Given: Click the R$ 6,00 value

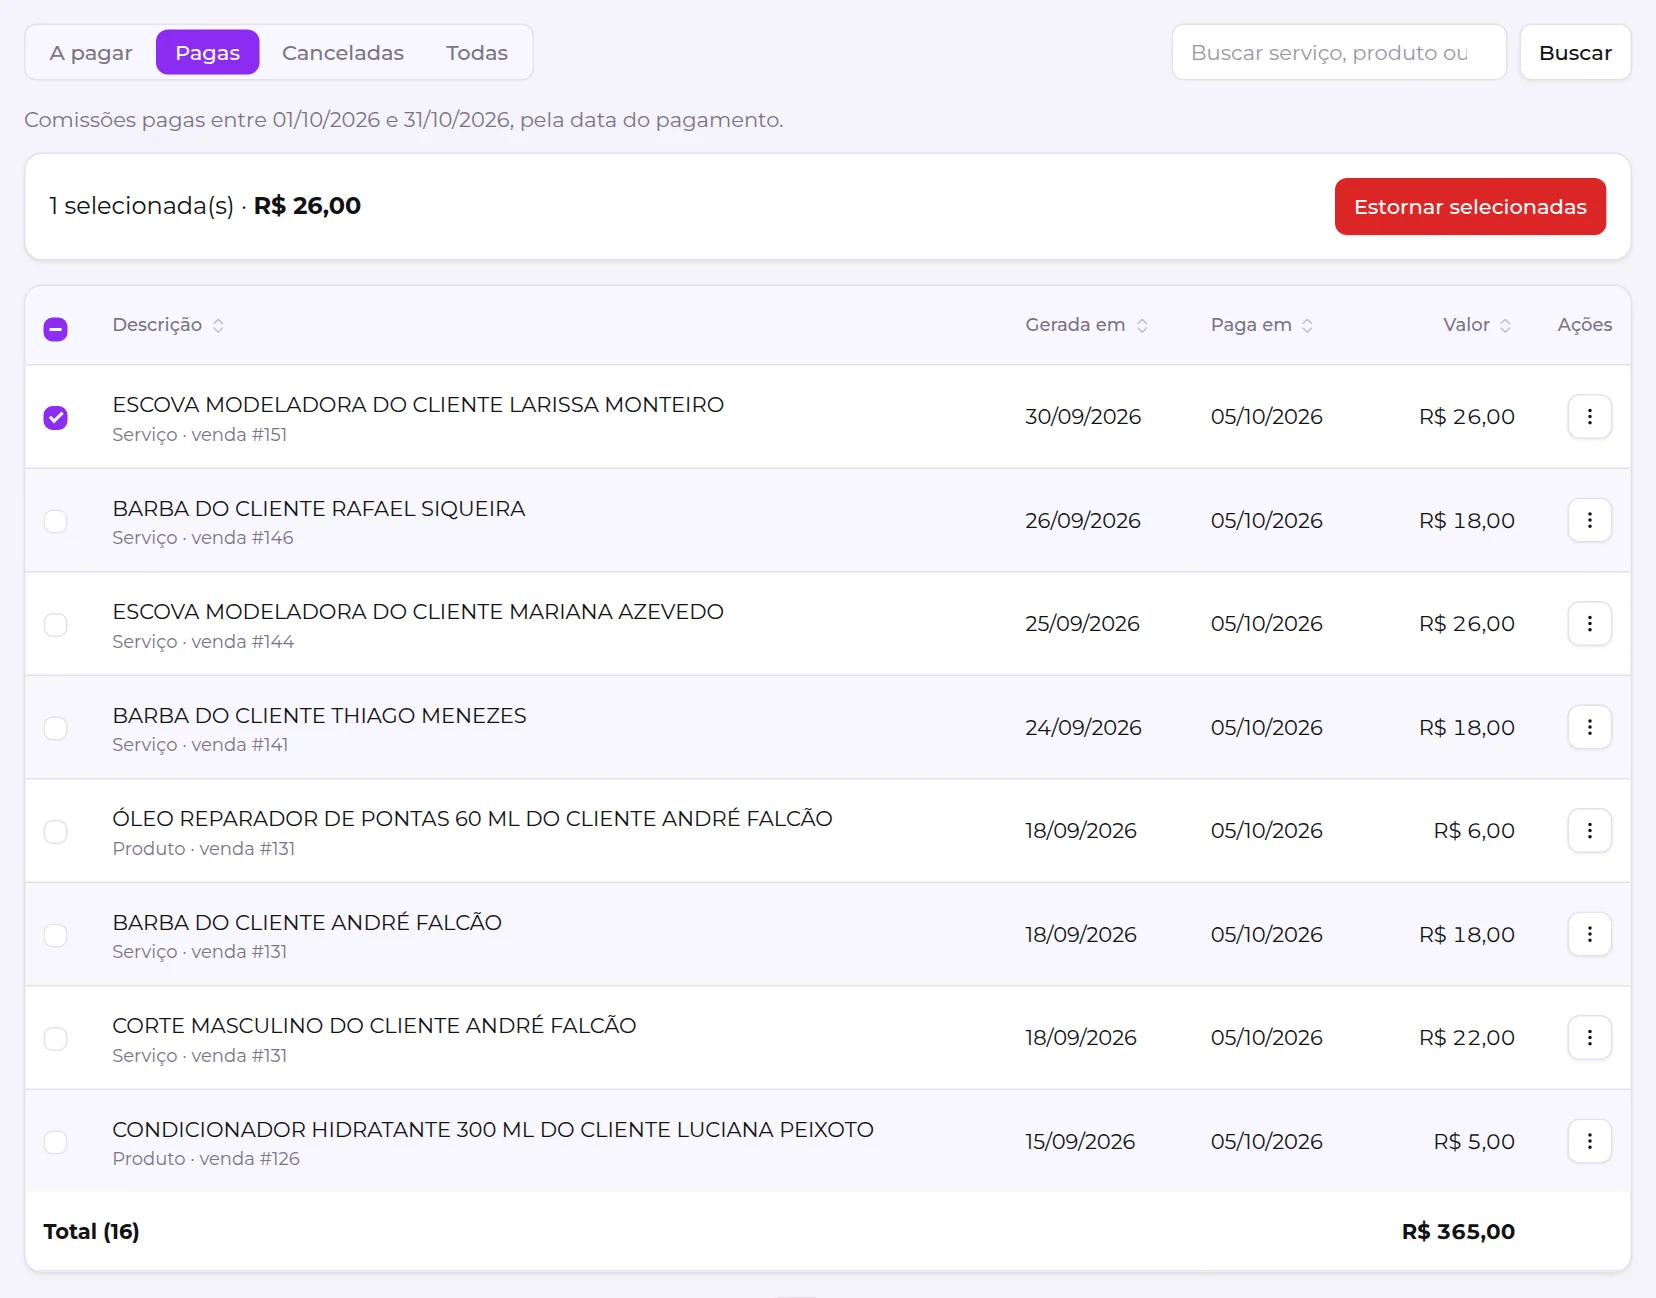Looking at the screenshot, I should tap(1474, 831).
